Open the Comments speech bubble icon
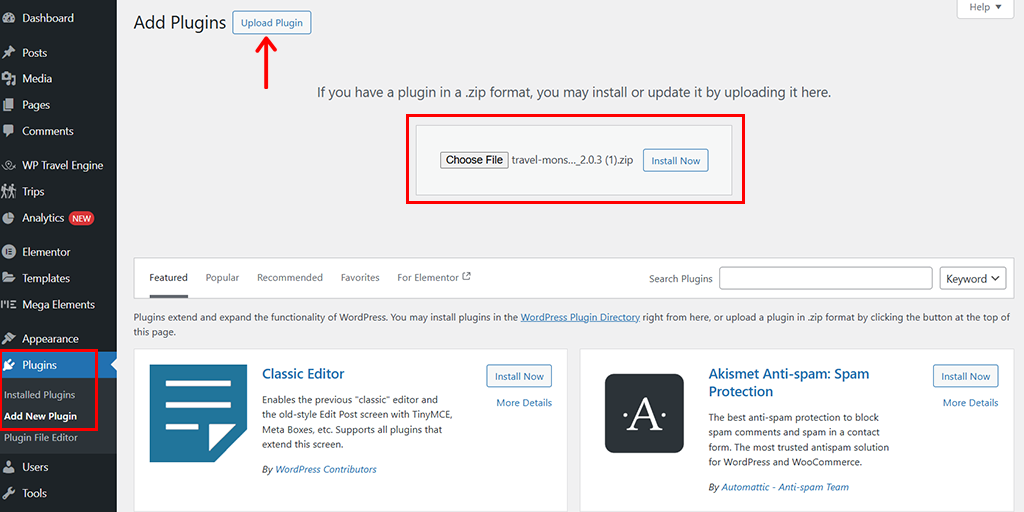This screenshot has height=512, width=1024. coord(9,131)
